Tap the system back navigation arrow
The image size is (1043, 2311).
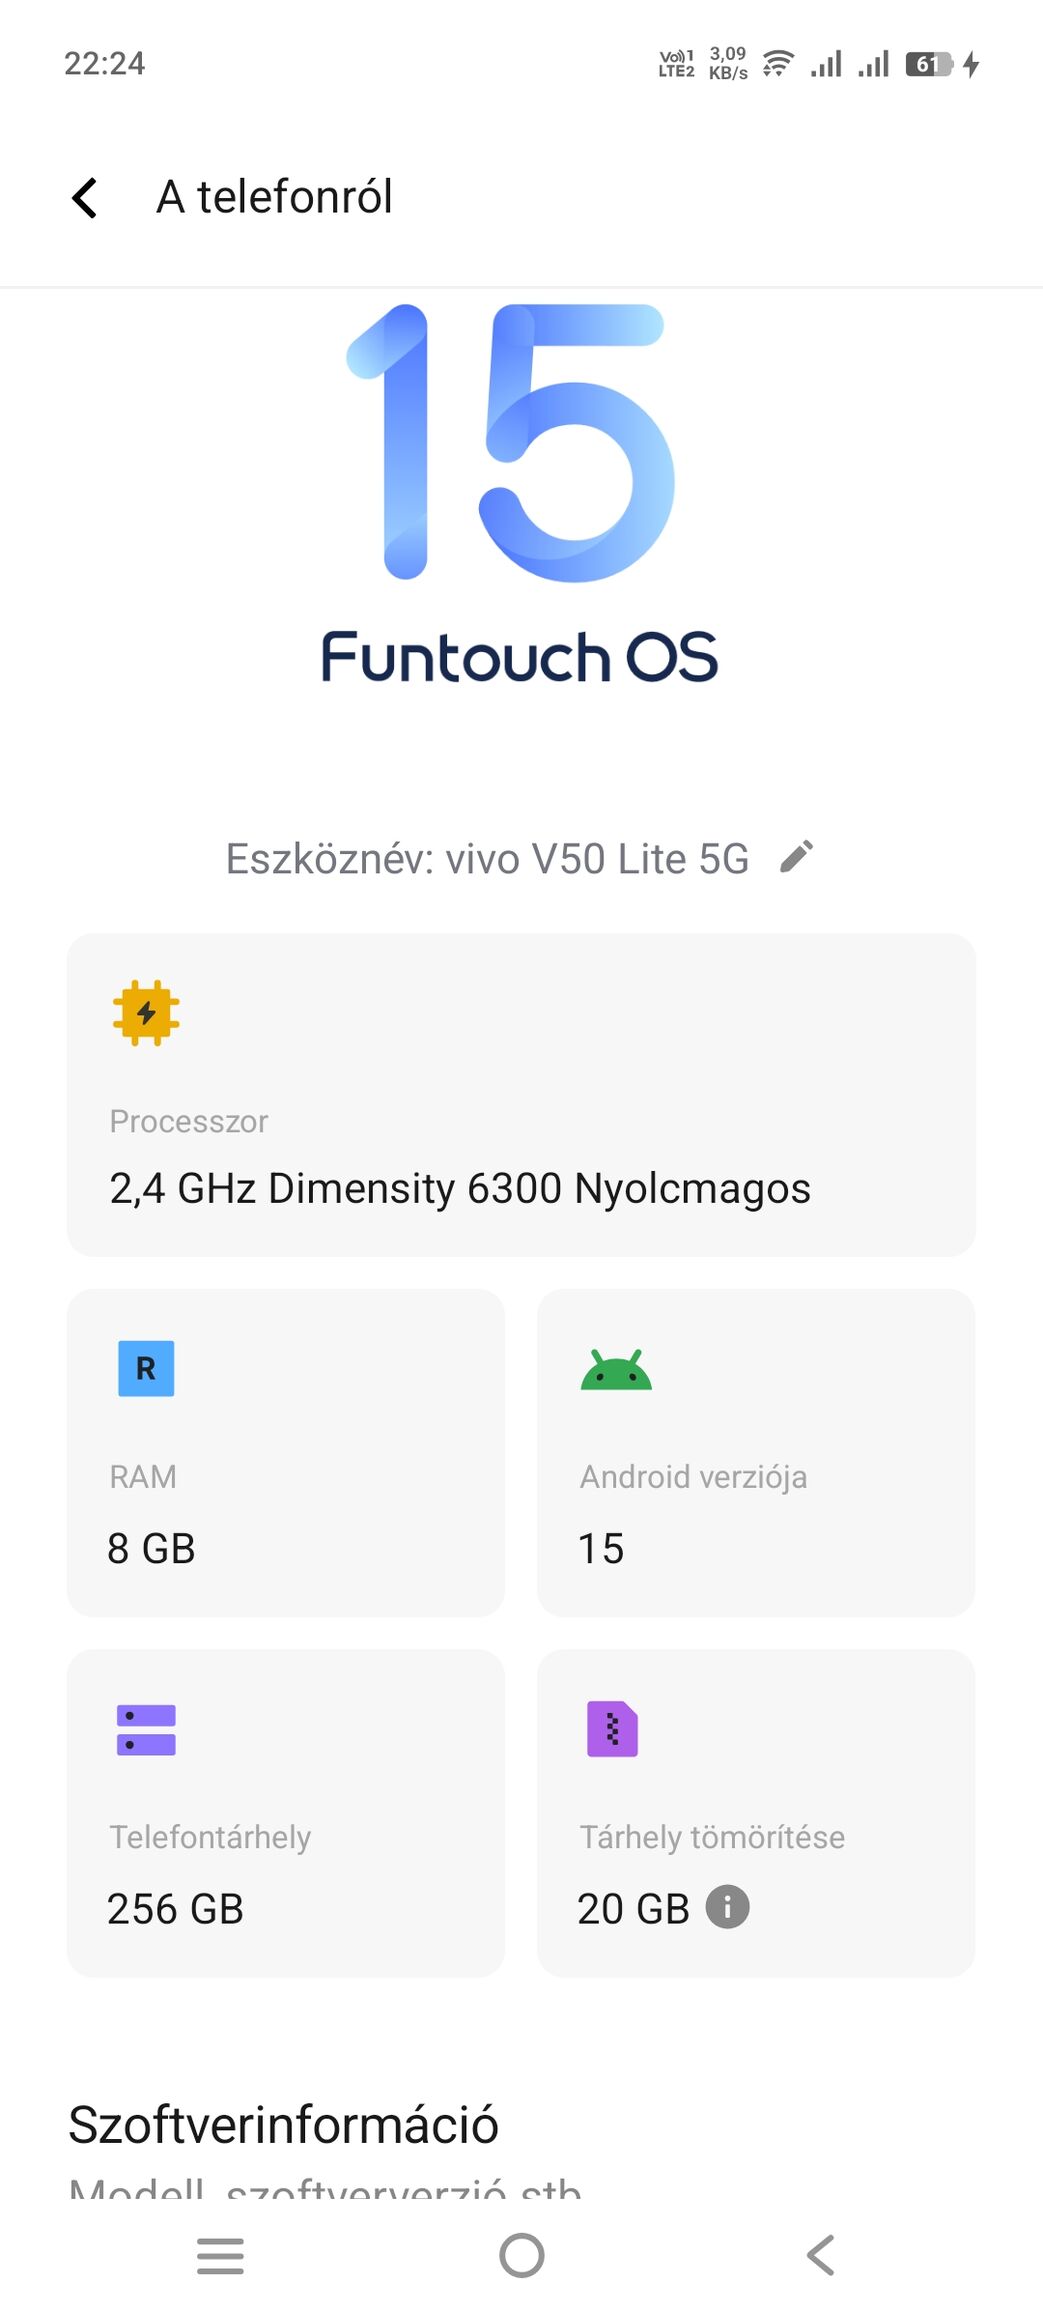(x=821, y=2255)
